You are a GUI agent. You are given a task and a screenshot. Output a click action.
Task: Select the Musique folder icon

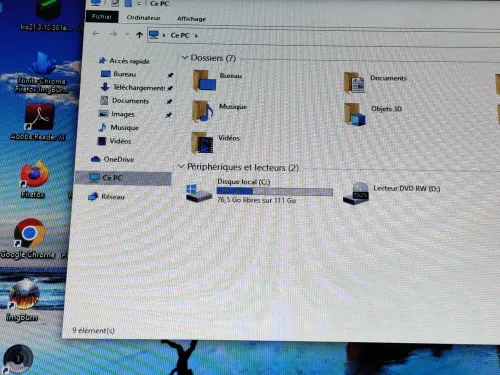203,111
